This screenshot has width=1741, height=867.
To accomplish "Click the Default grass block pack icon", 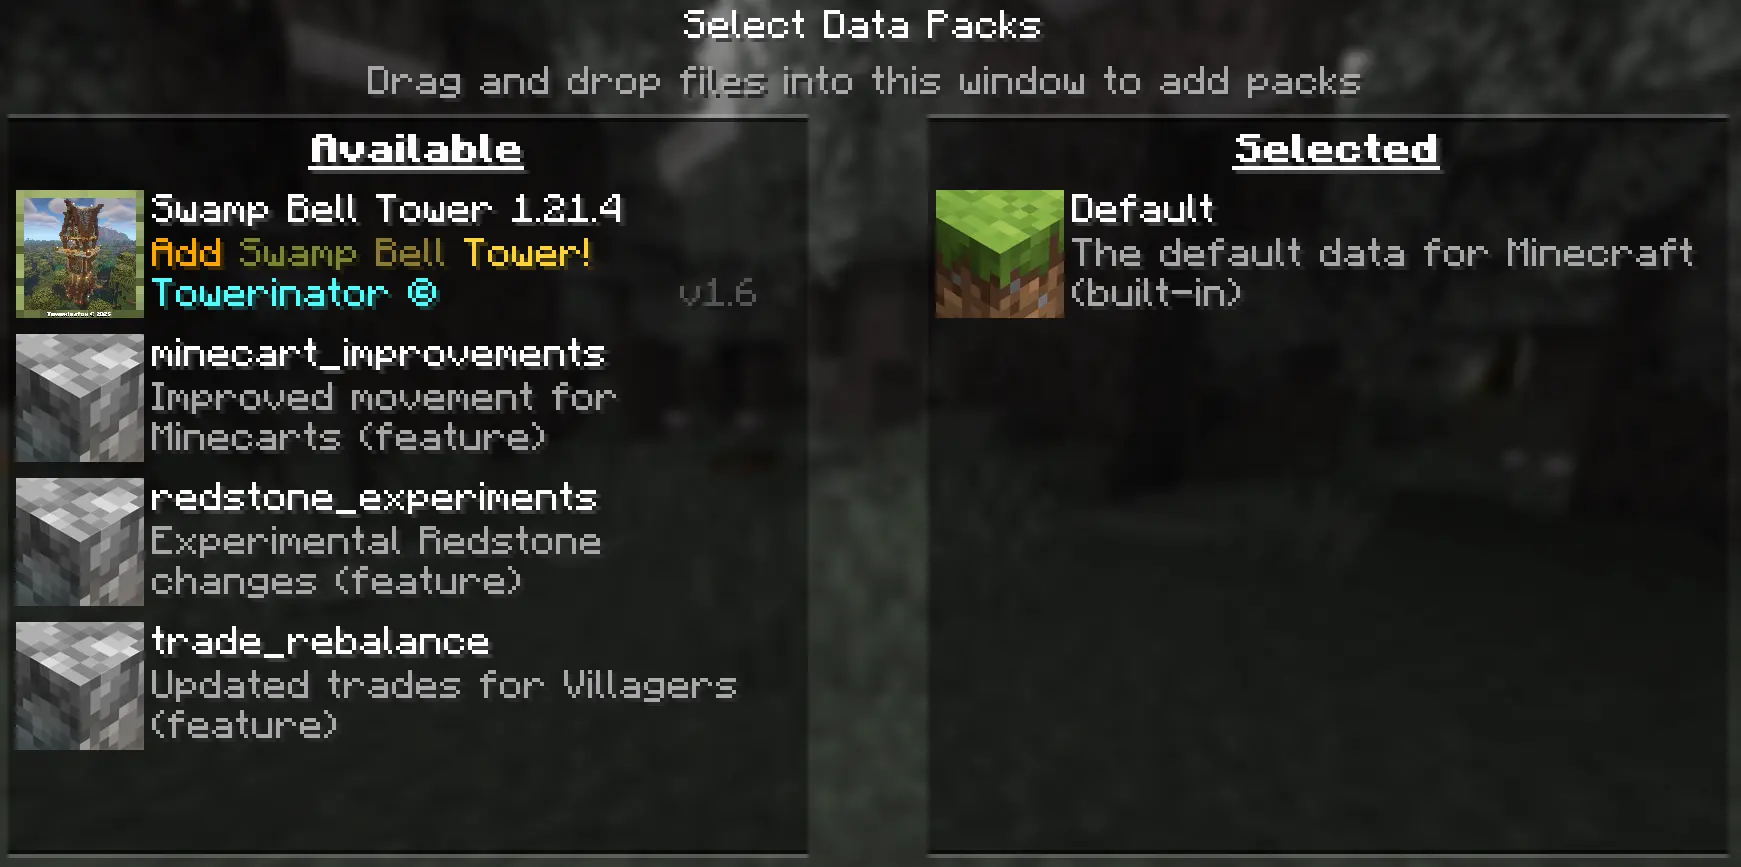I will [1000, 254].
